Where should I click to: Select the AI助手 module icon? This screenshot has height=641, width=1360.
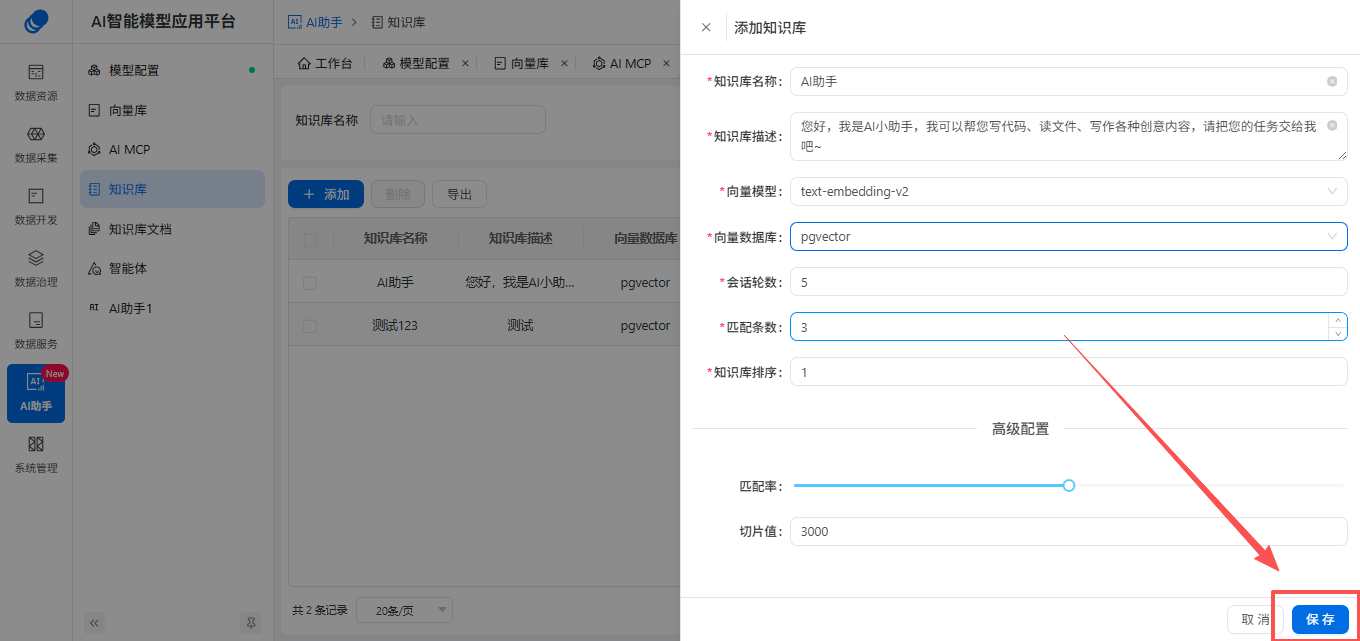coord(36,393)
